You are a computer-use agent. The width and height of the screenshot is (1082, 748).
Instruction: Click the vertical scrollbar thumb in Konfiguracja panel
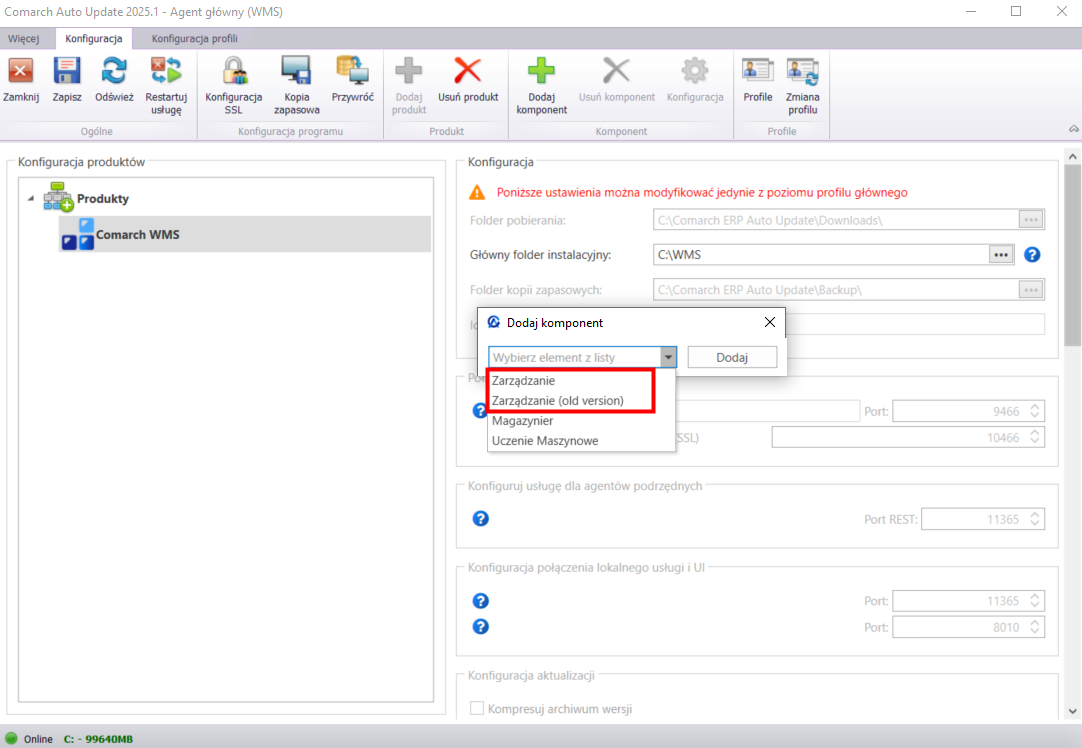tap(1072, 255)
